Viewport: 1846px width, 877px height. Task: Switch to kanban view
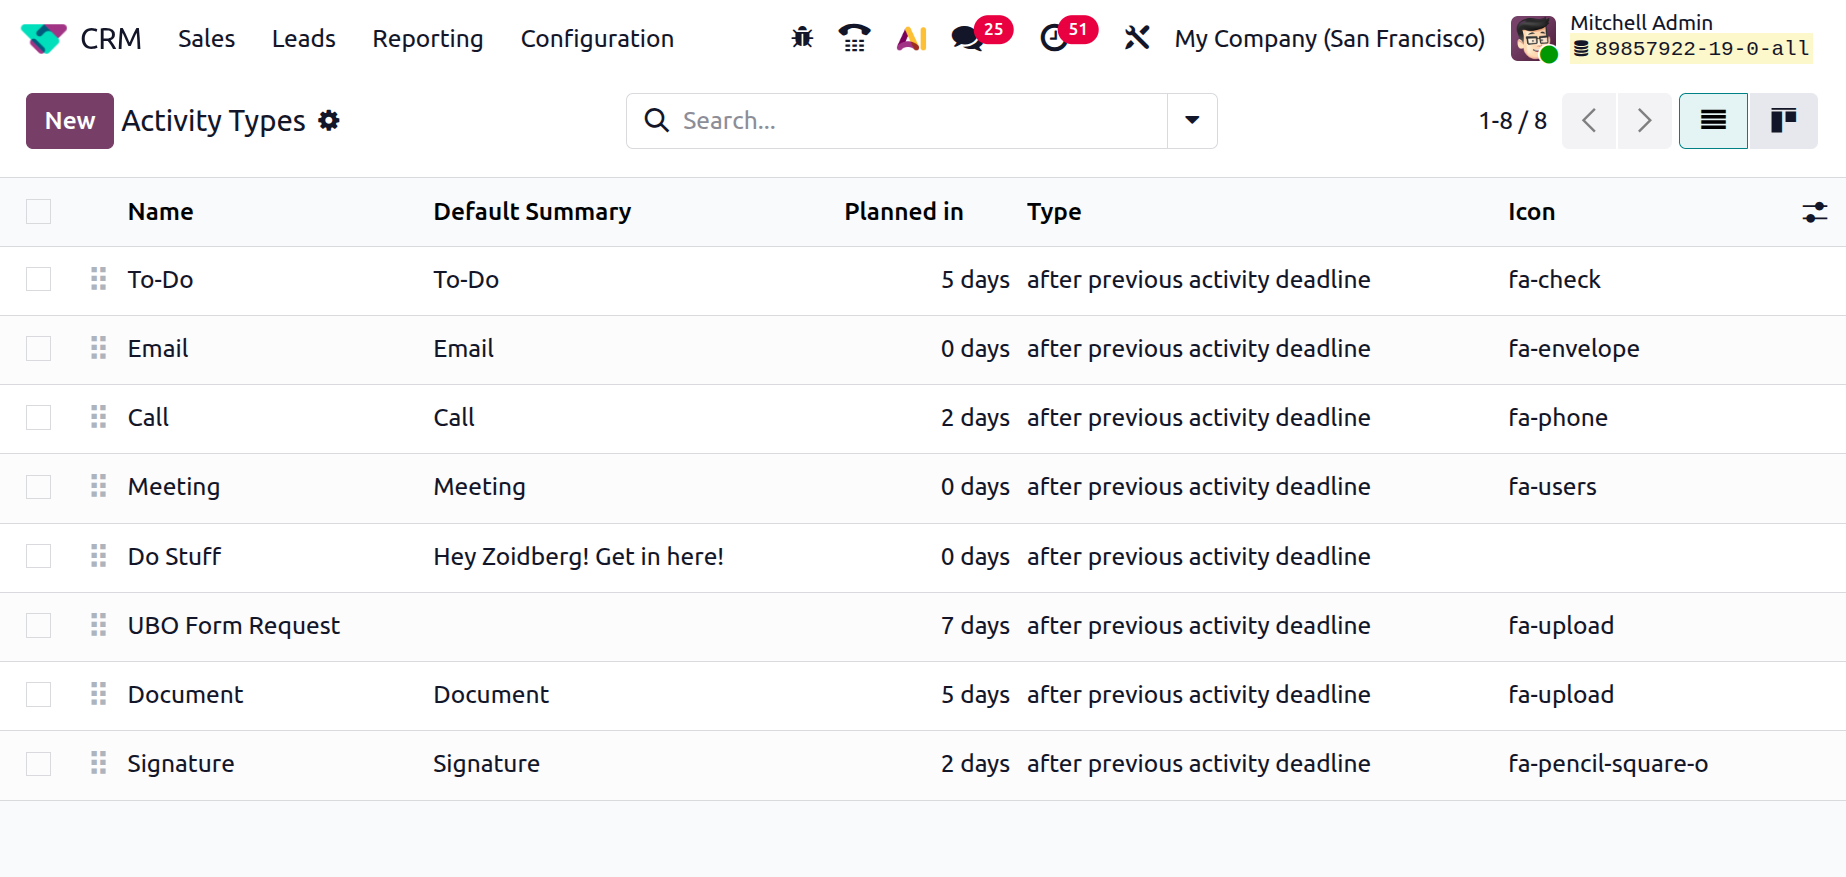[x=1783, y=121]
